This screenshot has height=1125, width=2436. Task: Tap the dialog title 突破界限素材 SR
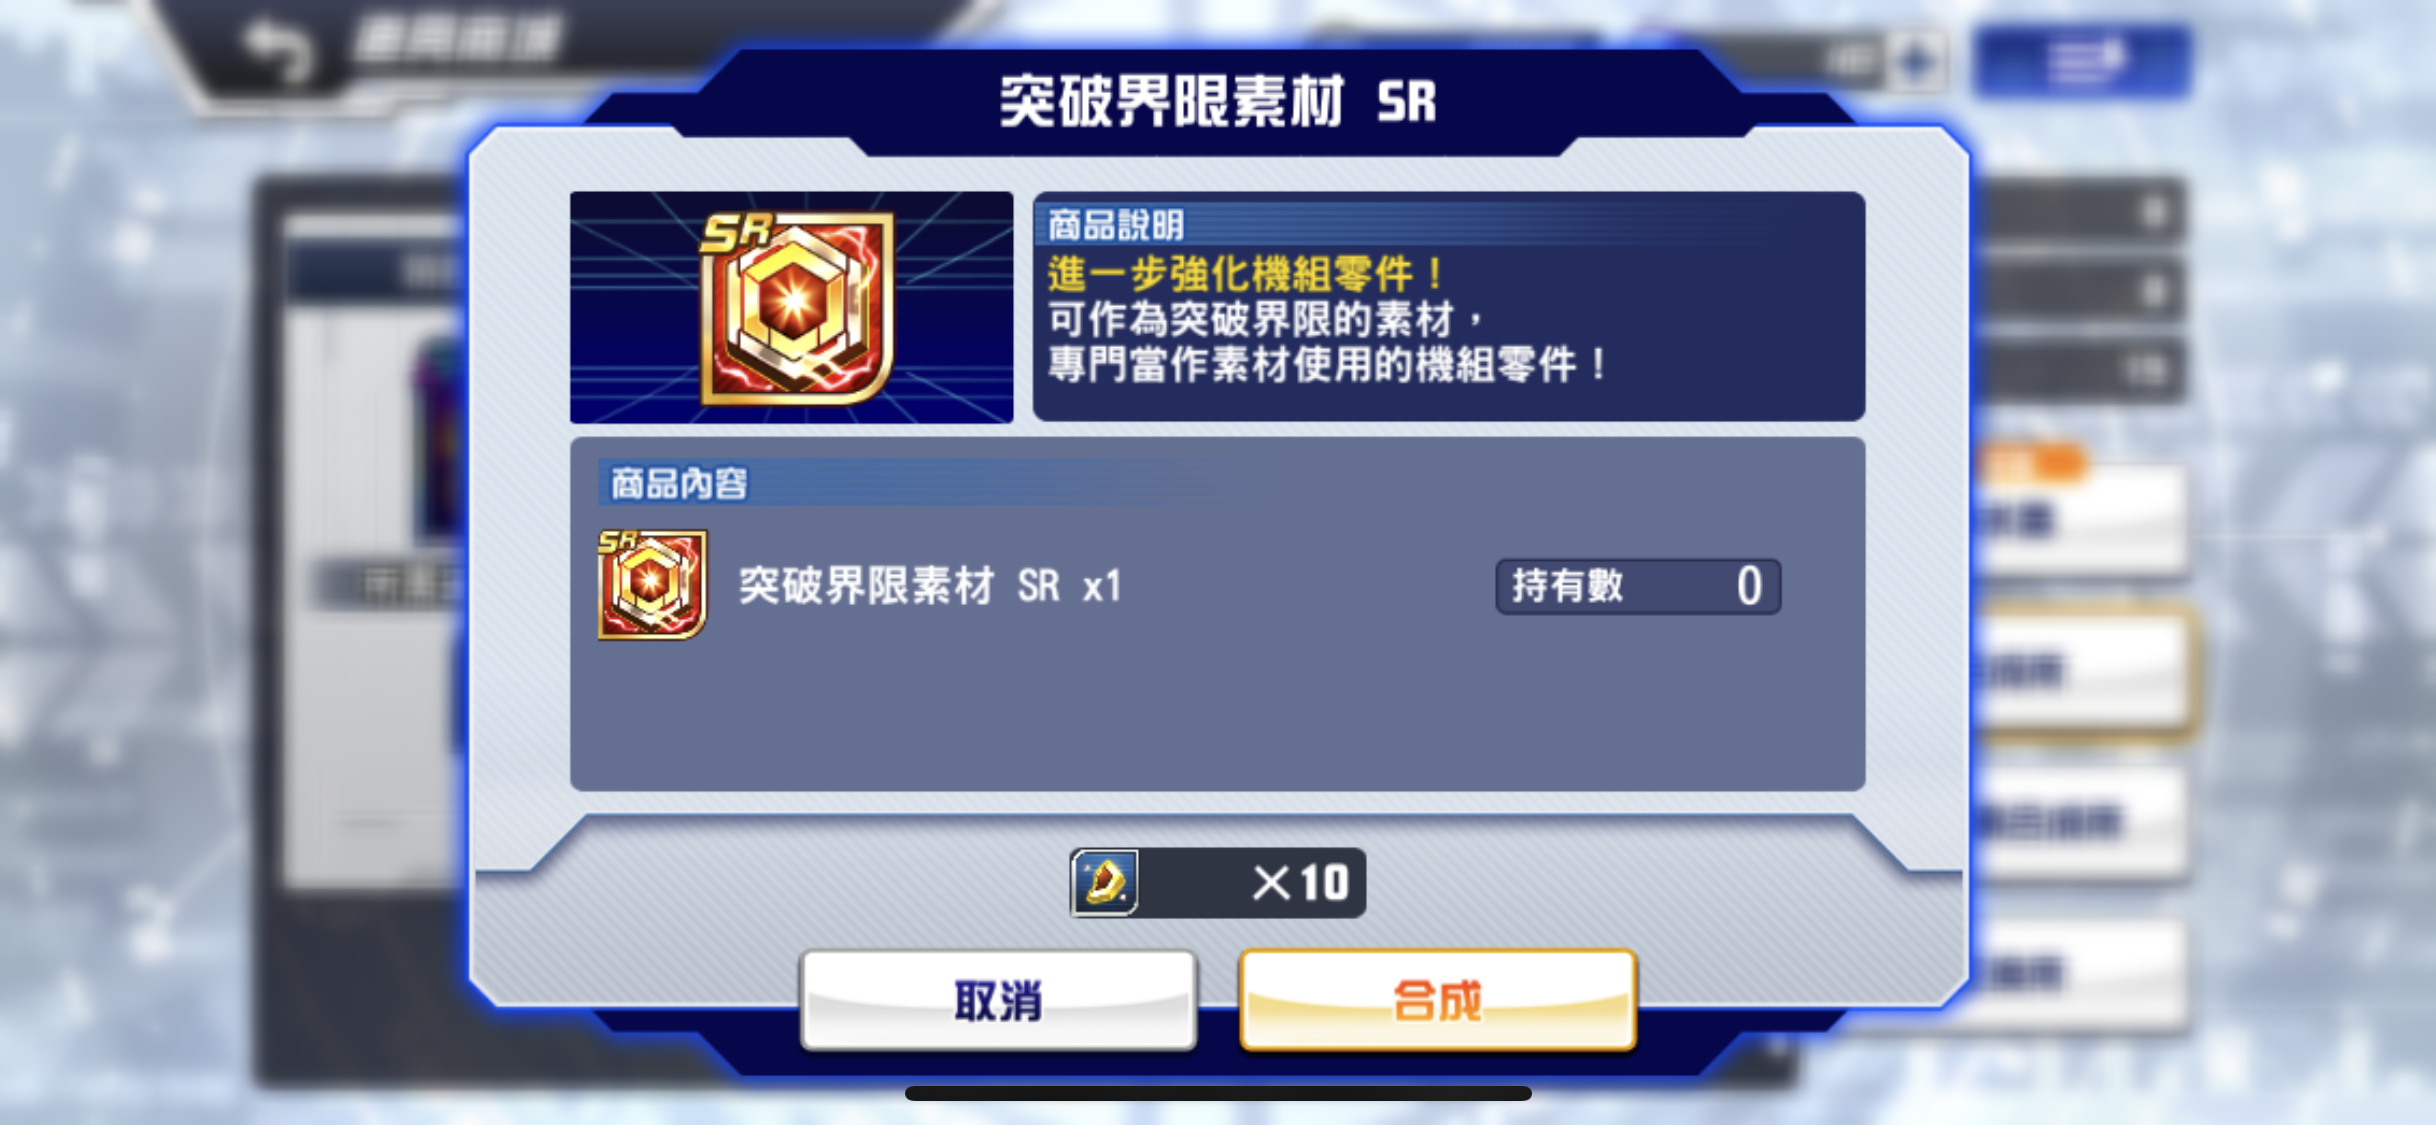(x=1218, y=102)
